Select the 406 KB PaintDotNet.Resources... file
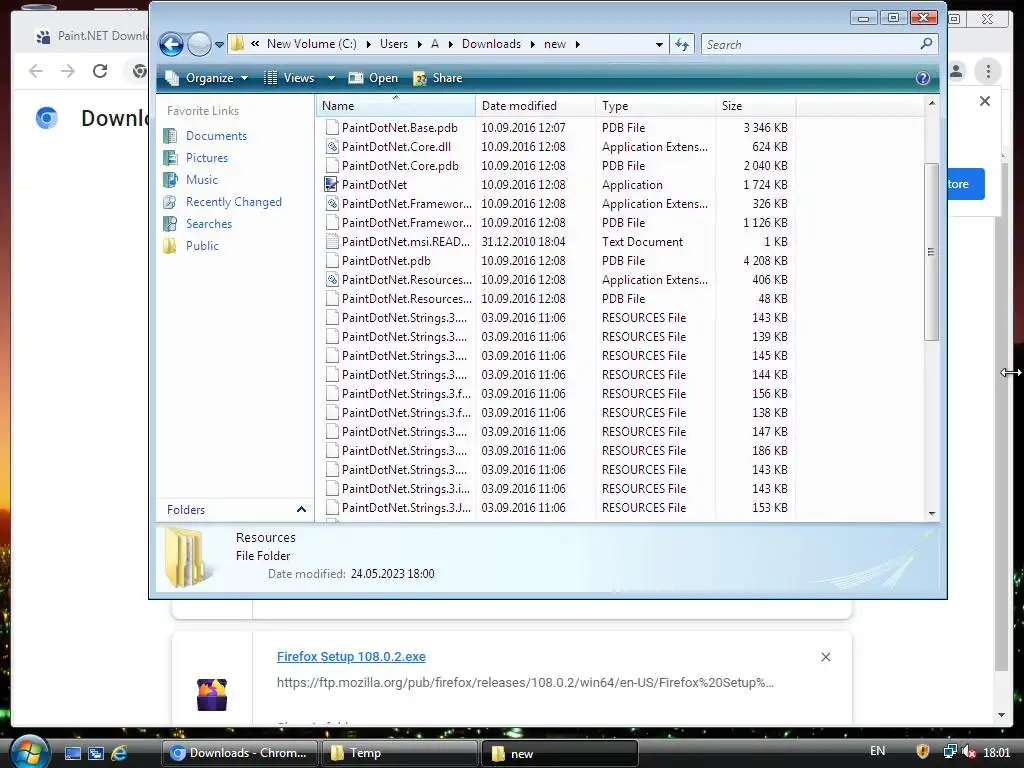The height and width of the screenshot is (768, 1024). [406, 280]
